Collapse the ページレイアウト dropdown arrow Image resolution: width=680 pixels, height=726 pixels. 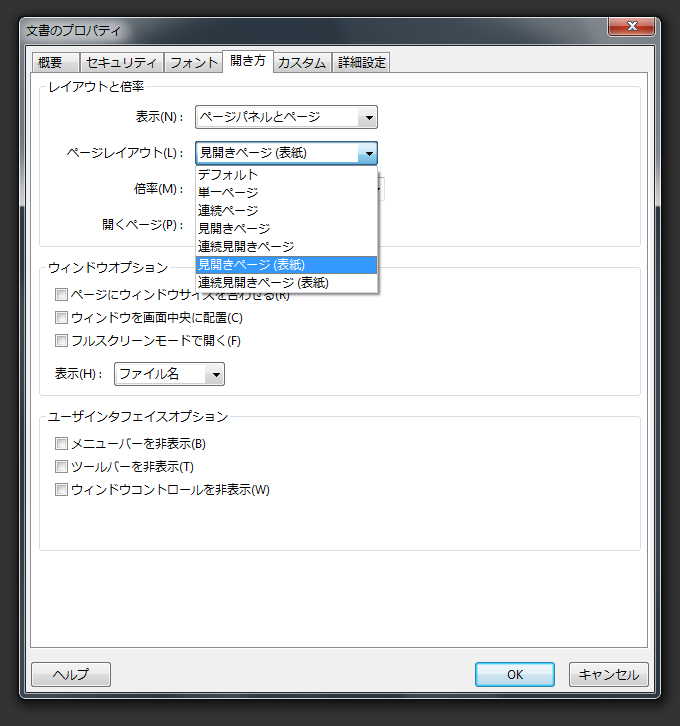point(368,153)
